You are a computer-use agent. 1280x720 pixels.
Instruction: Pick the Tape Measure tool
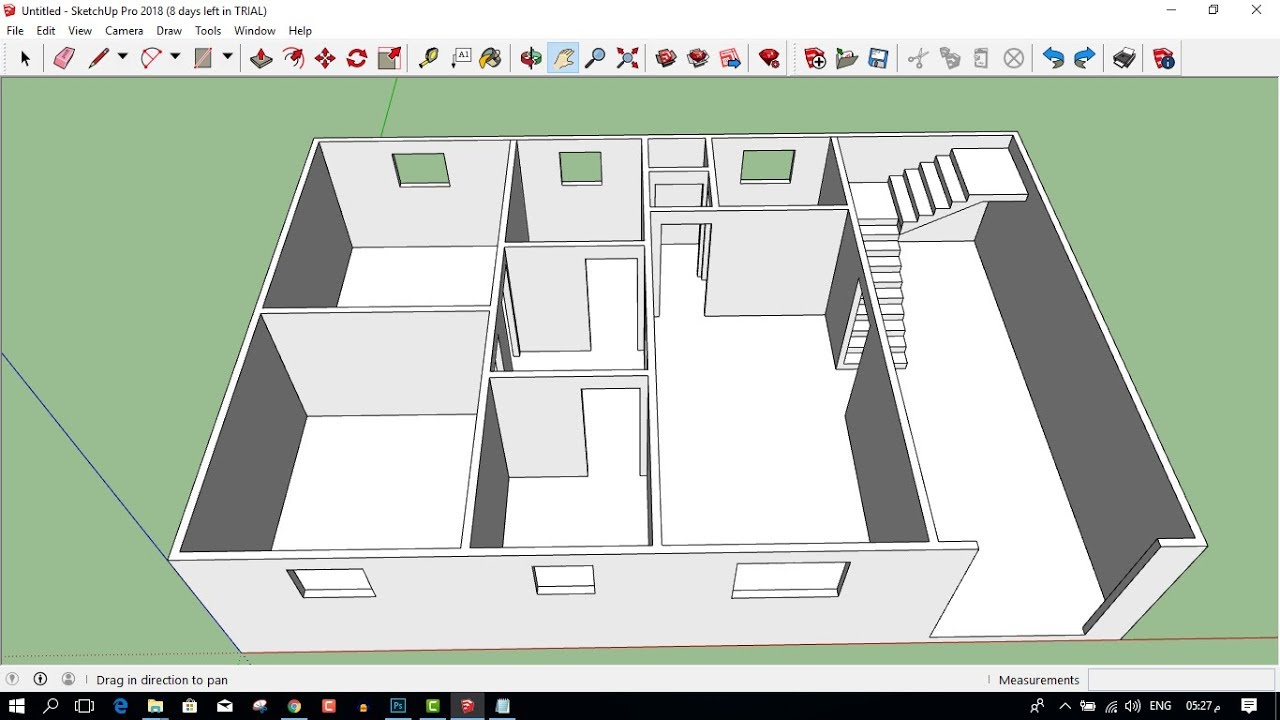tap(428, 59)
